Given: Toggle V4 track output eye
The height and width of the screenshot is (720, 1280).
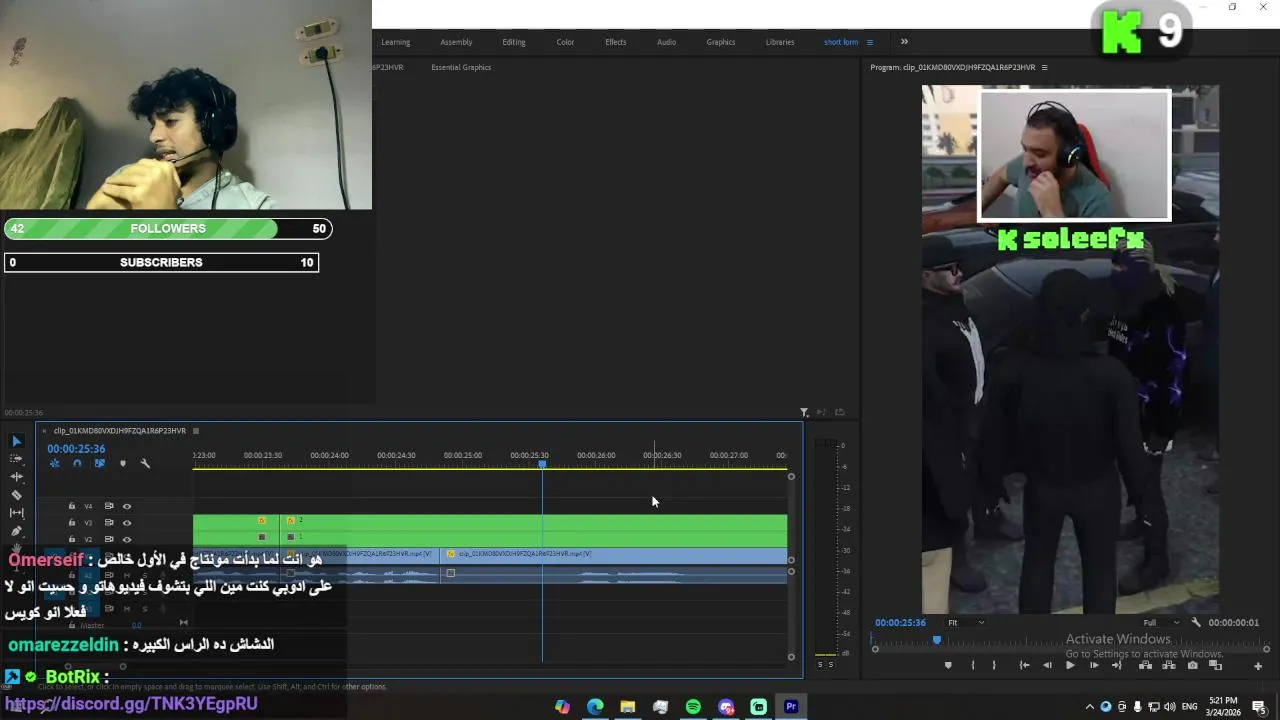Looking at the screenshot, I should [x=127, y=506].
